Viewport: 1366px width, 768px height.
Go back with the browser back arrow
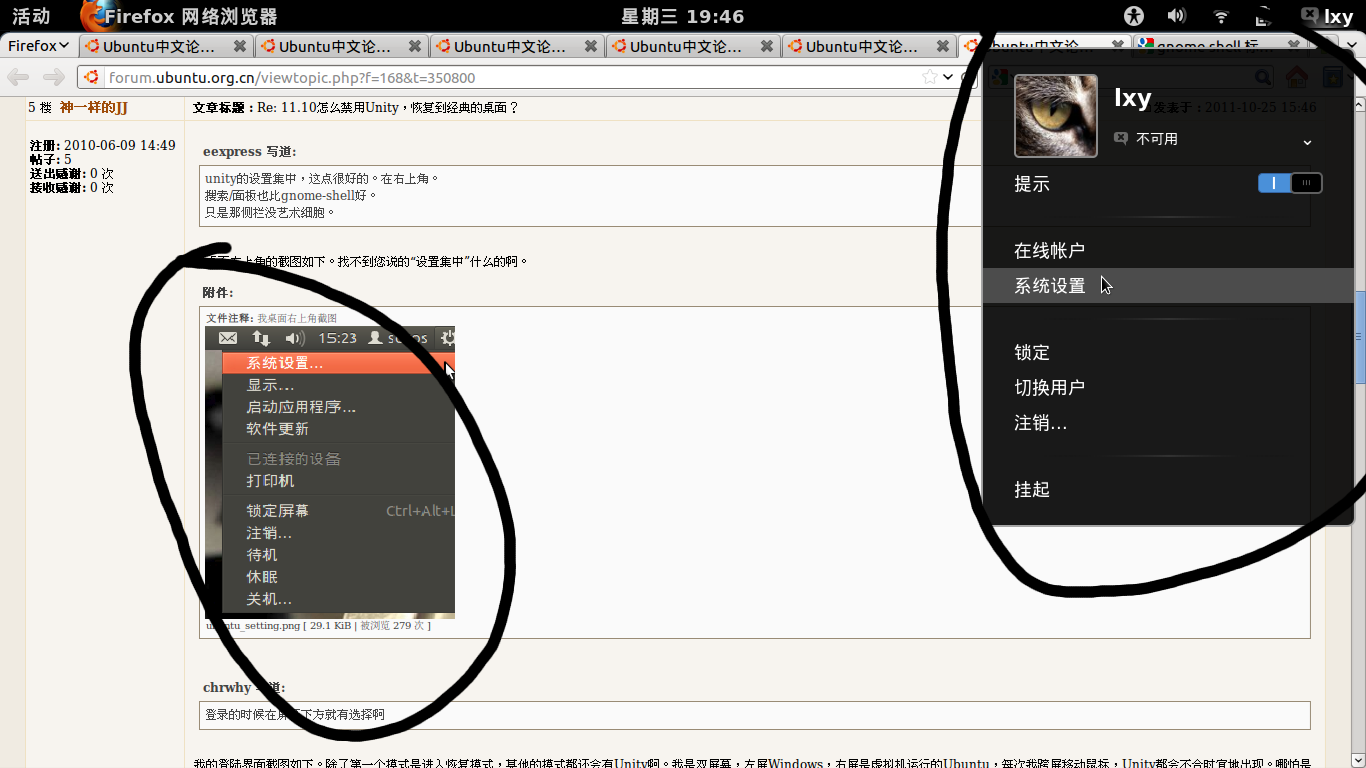(x=17, y=77)
